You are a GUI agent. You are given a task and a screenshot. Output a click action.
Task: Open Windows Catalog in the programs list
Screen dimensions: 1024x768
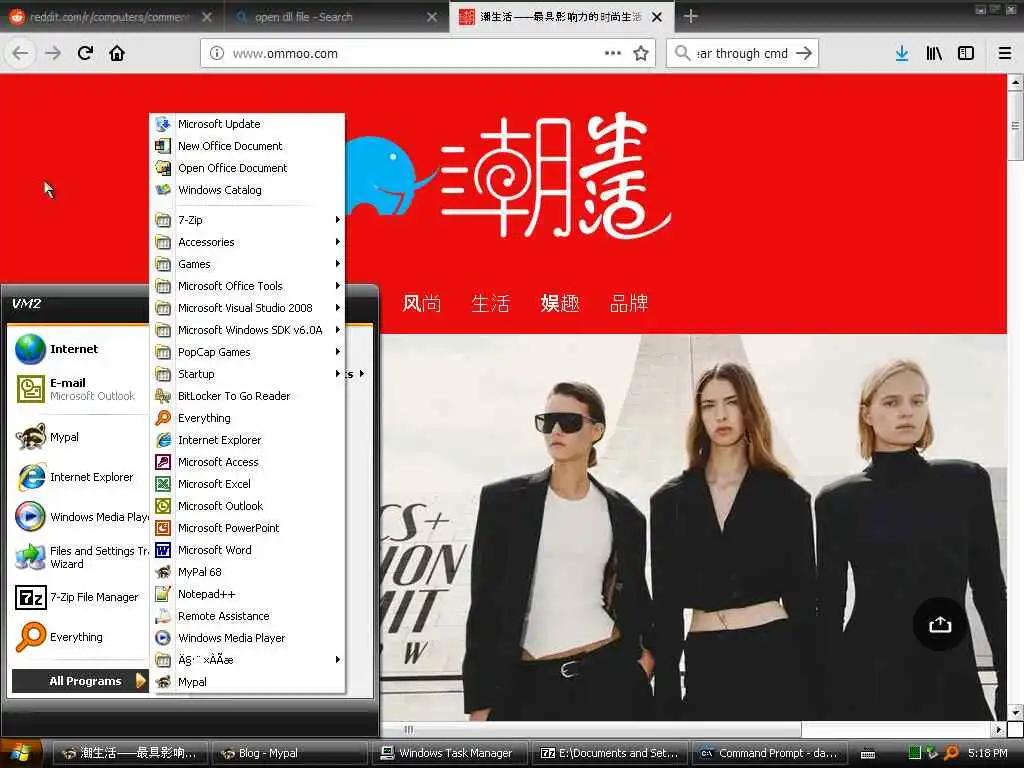(x=247, y=190)
